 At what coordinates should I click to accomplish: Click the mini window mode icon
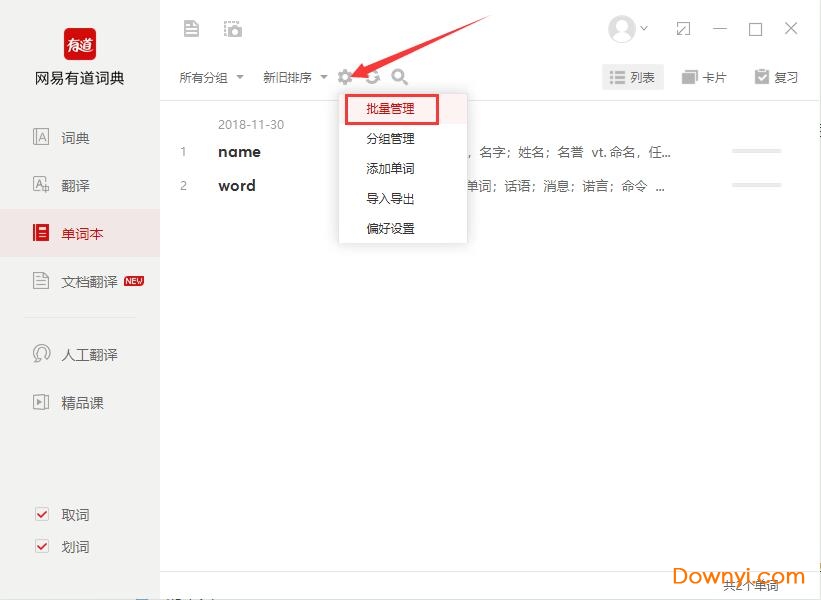683,29
